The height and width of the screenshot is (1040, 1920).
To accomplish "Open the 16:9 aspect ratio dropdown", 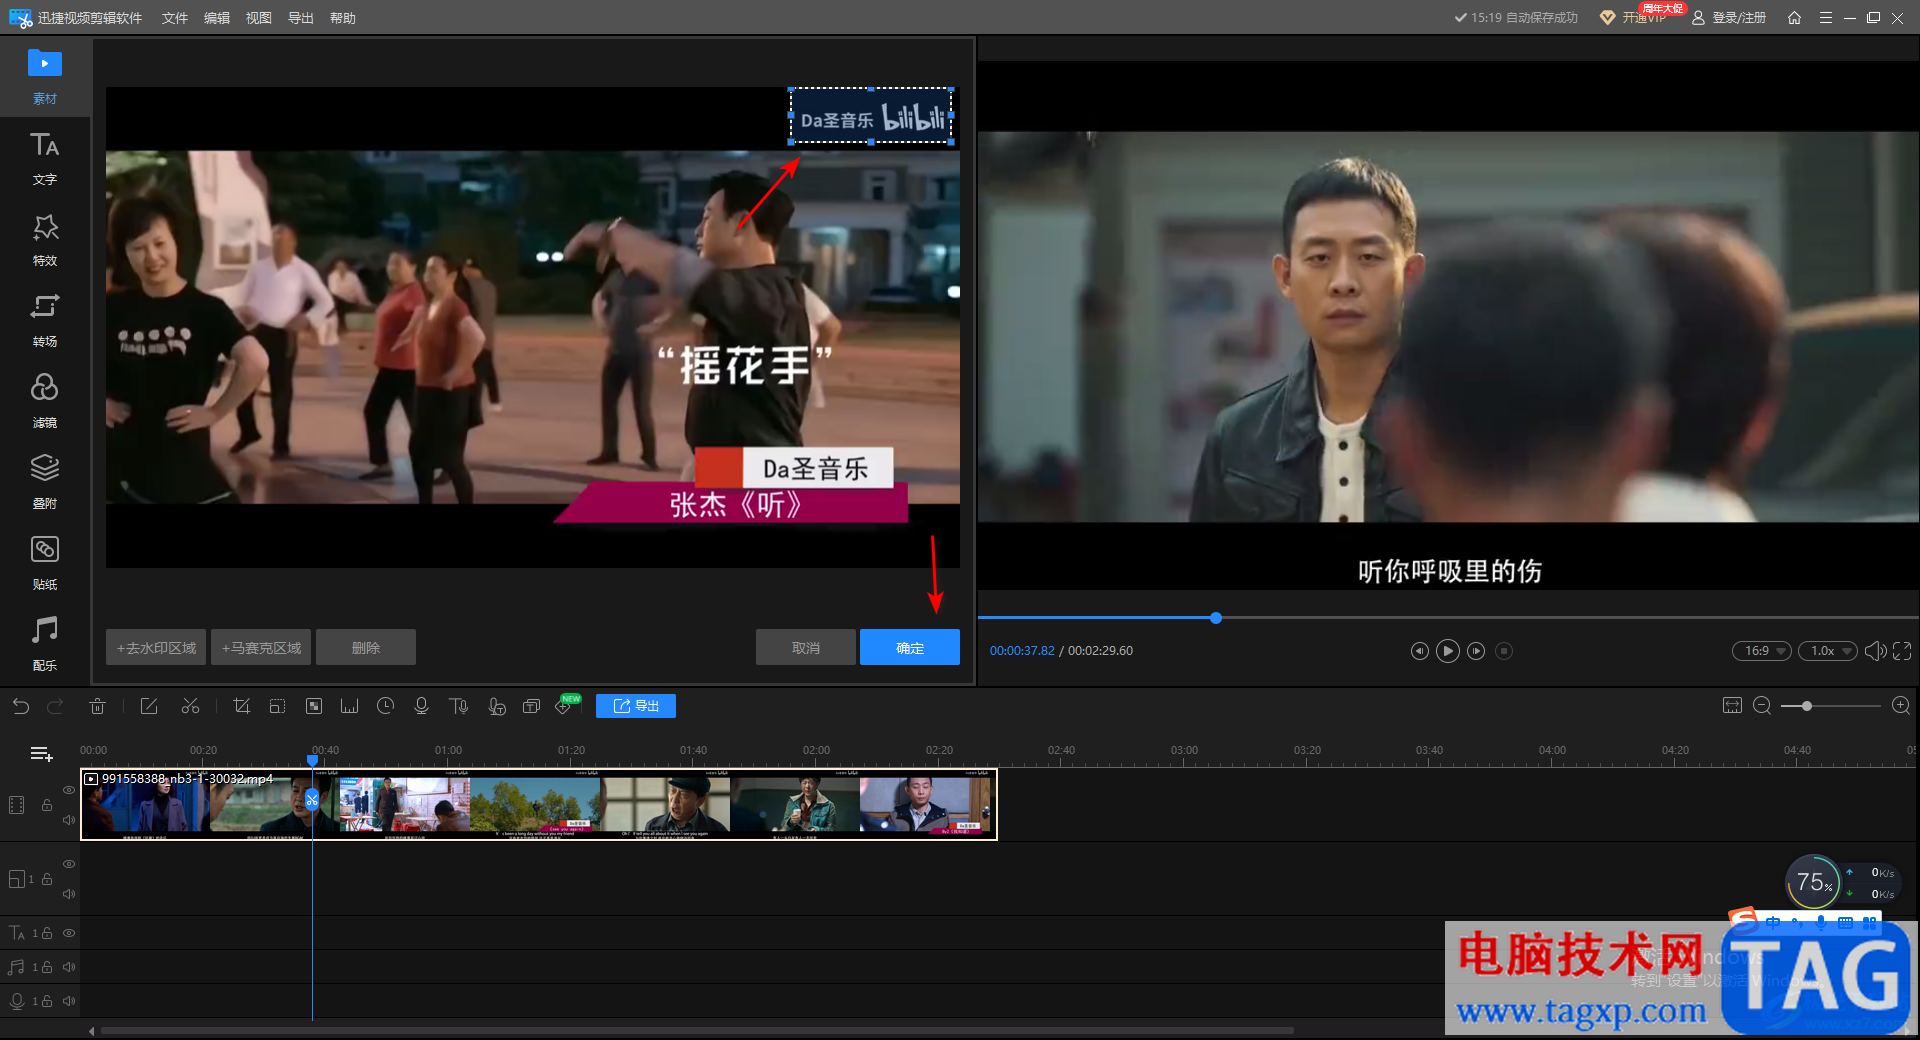I will coord(1762,651).
